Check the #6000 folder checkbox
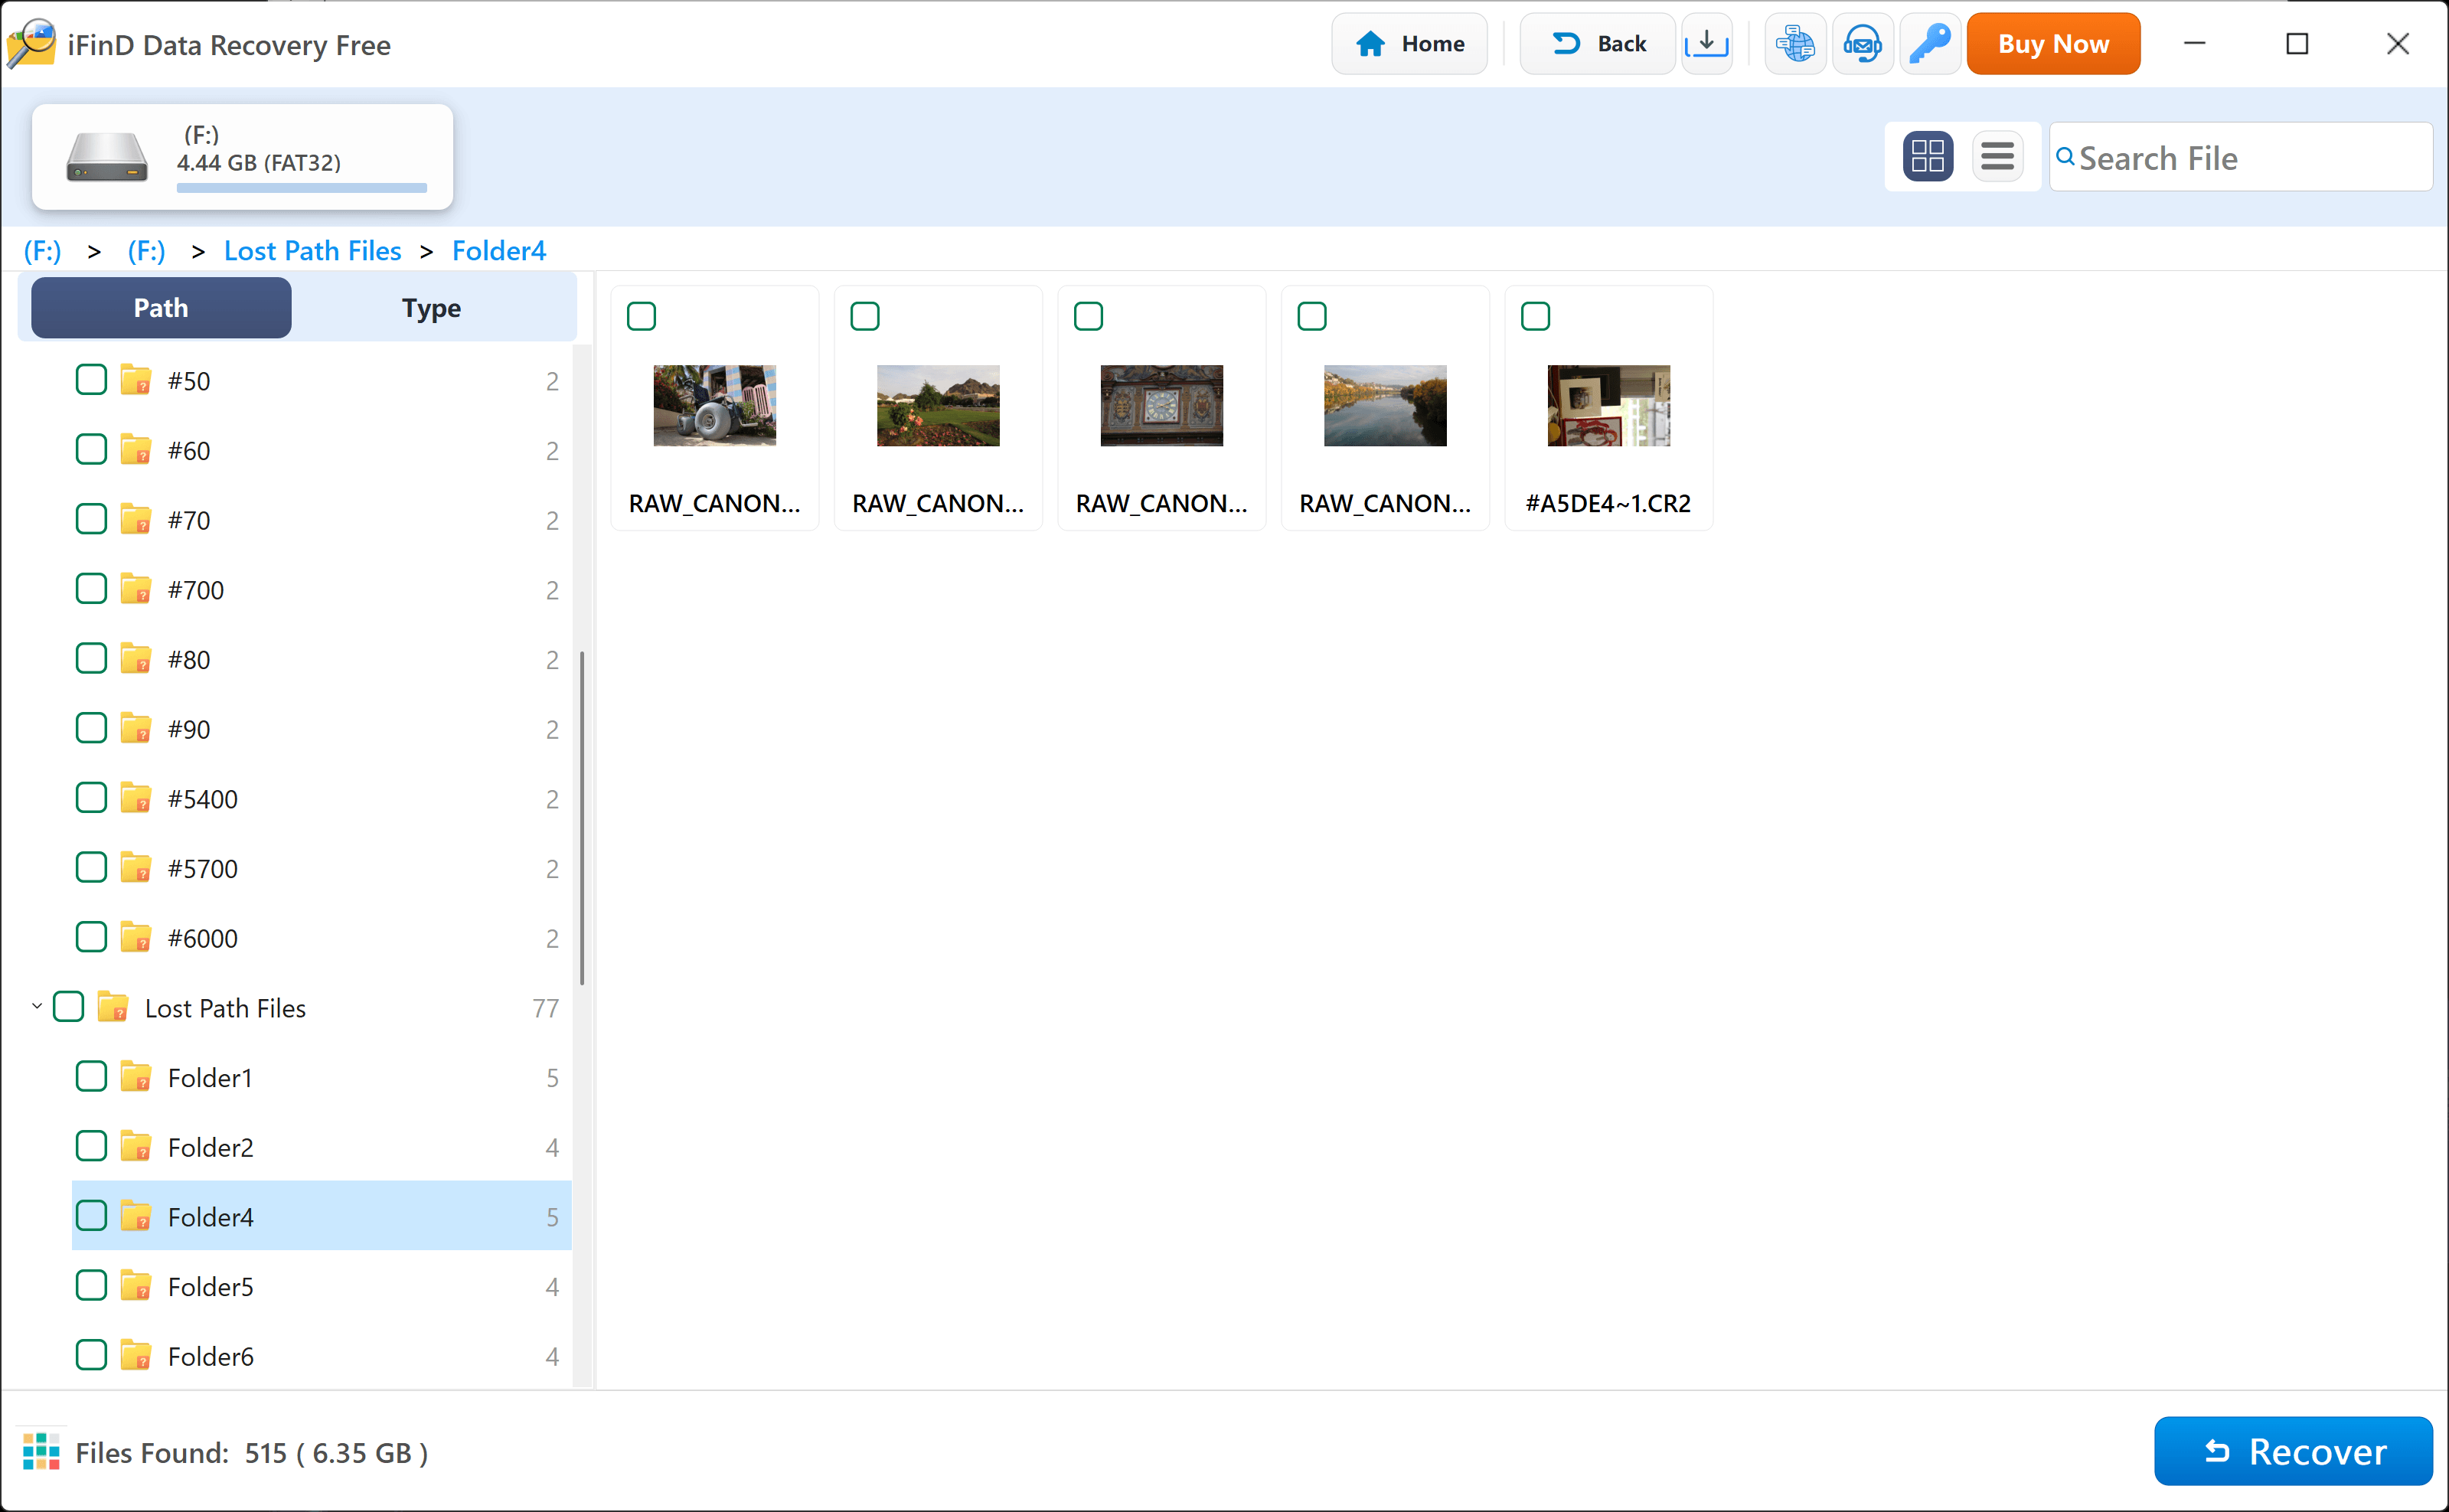2449x1512 pixels. (91, 937)
